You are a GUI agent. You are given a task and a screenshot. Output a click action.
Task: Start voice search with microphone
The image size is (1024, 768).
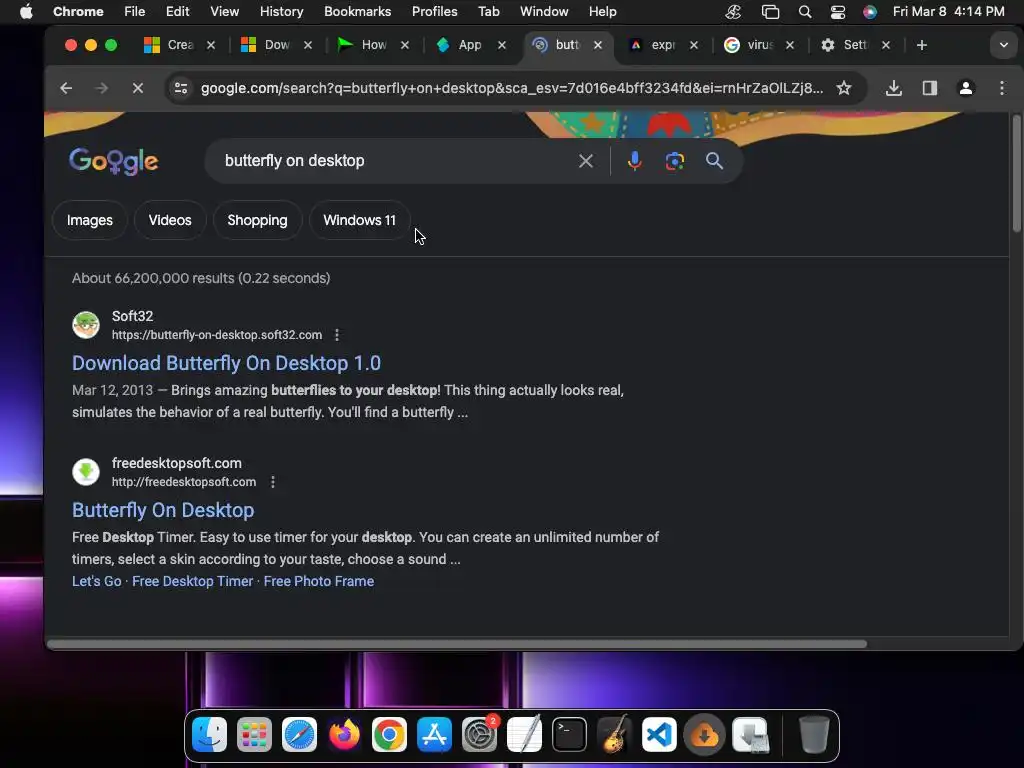634,161
